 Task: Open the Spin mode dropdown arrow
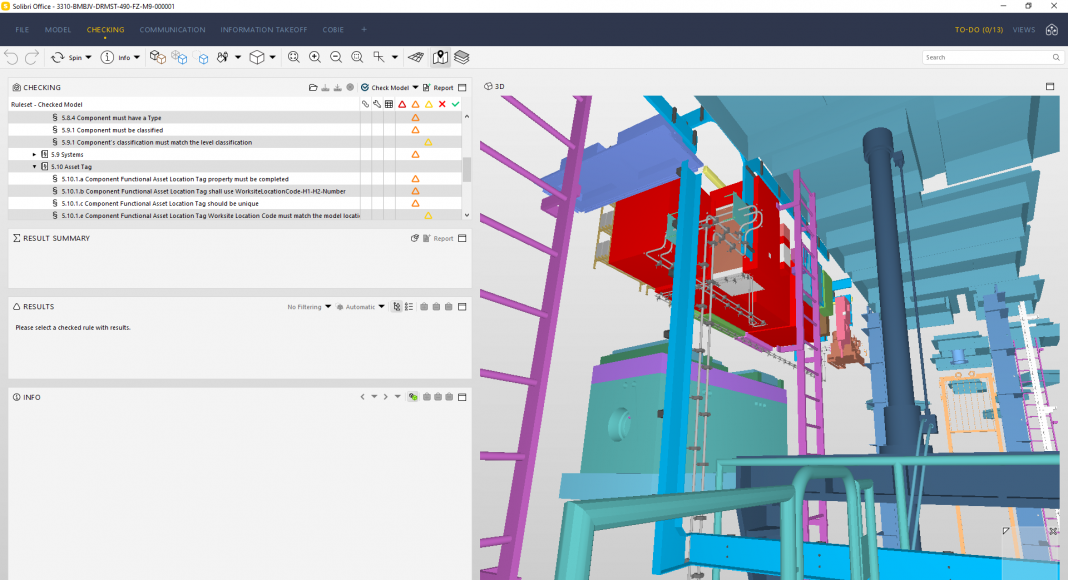pos(88,58)
